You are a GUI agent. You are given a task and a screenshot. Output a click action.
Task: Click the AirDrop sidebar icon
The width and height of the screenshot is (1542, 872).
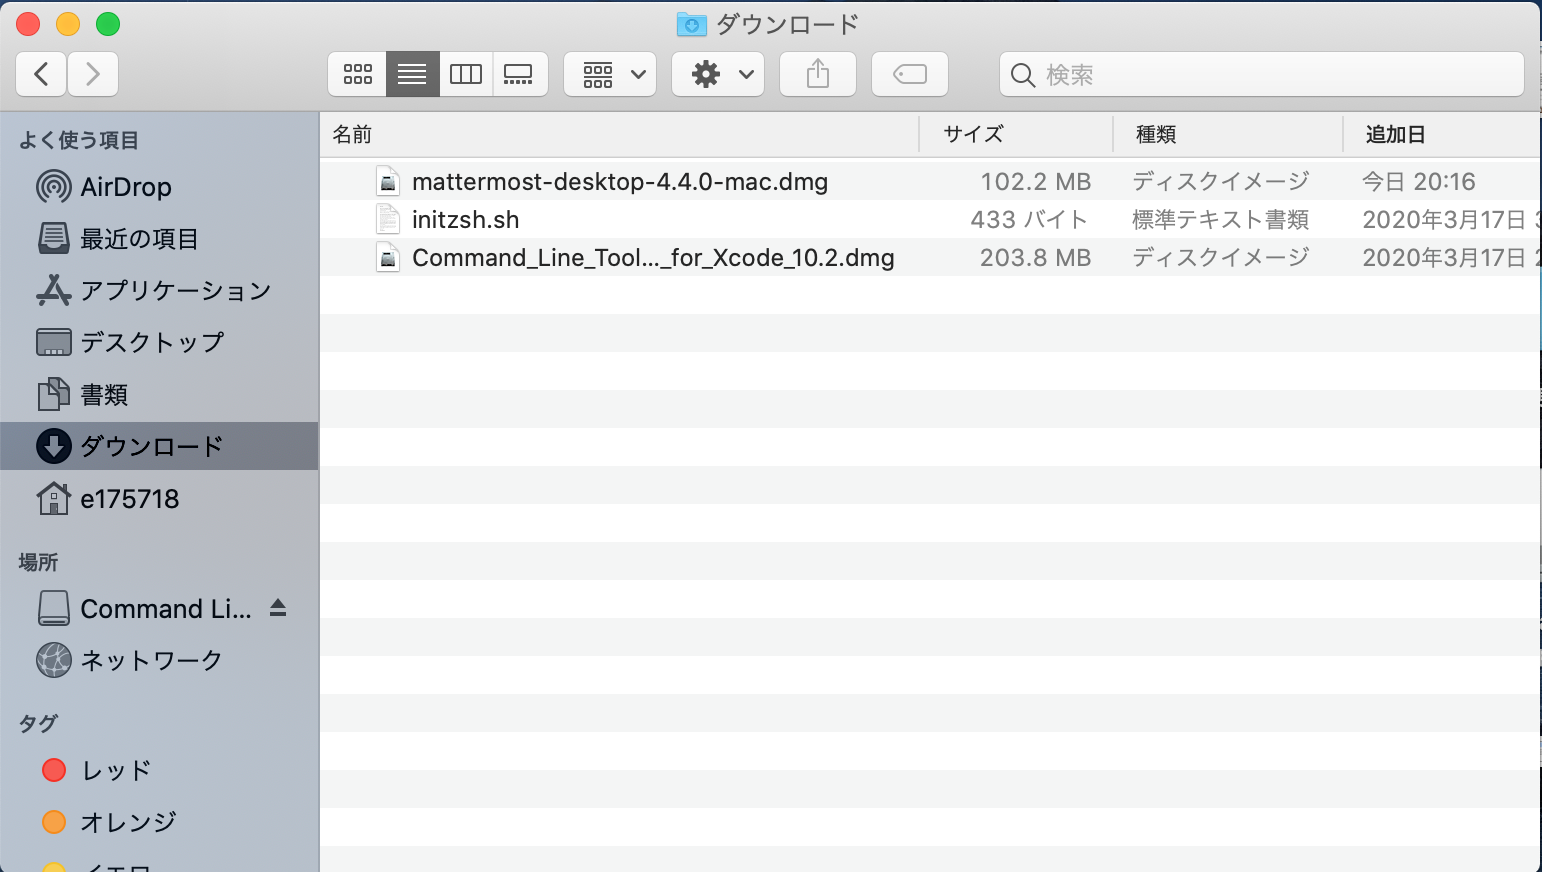pyautogui.click(x=53, y=186)
